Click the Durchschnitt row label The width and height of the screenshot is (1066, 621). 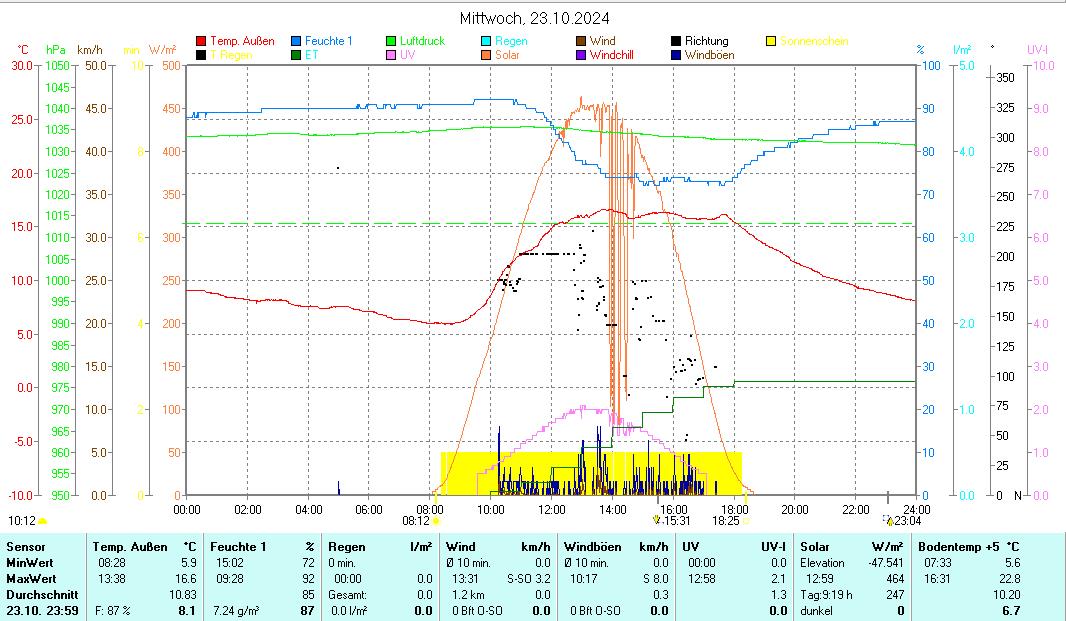[42, 594]
